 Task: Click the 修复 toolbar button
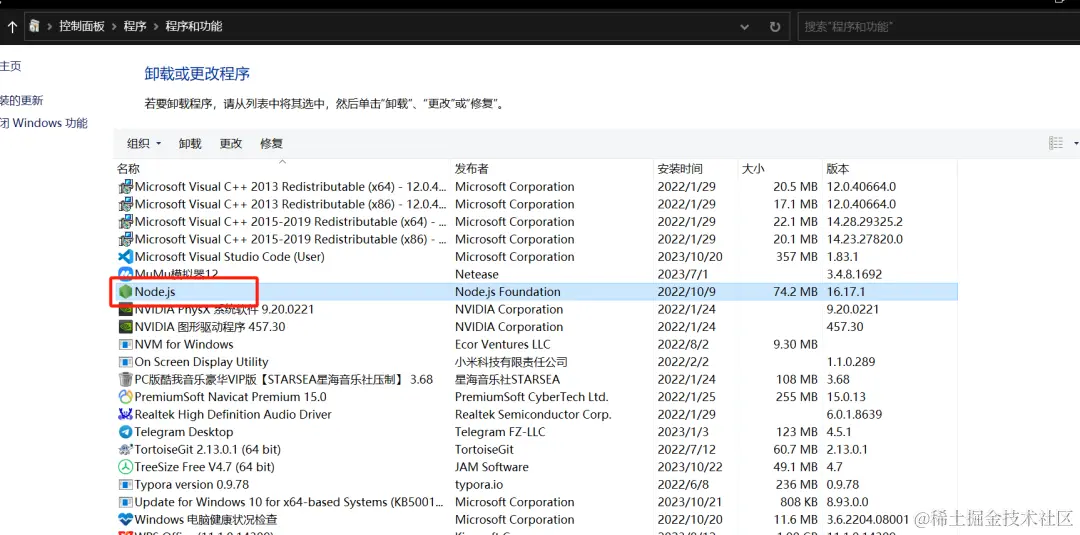pyautogui.click(x=271, y=143)
